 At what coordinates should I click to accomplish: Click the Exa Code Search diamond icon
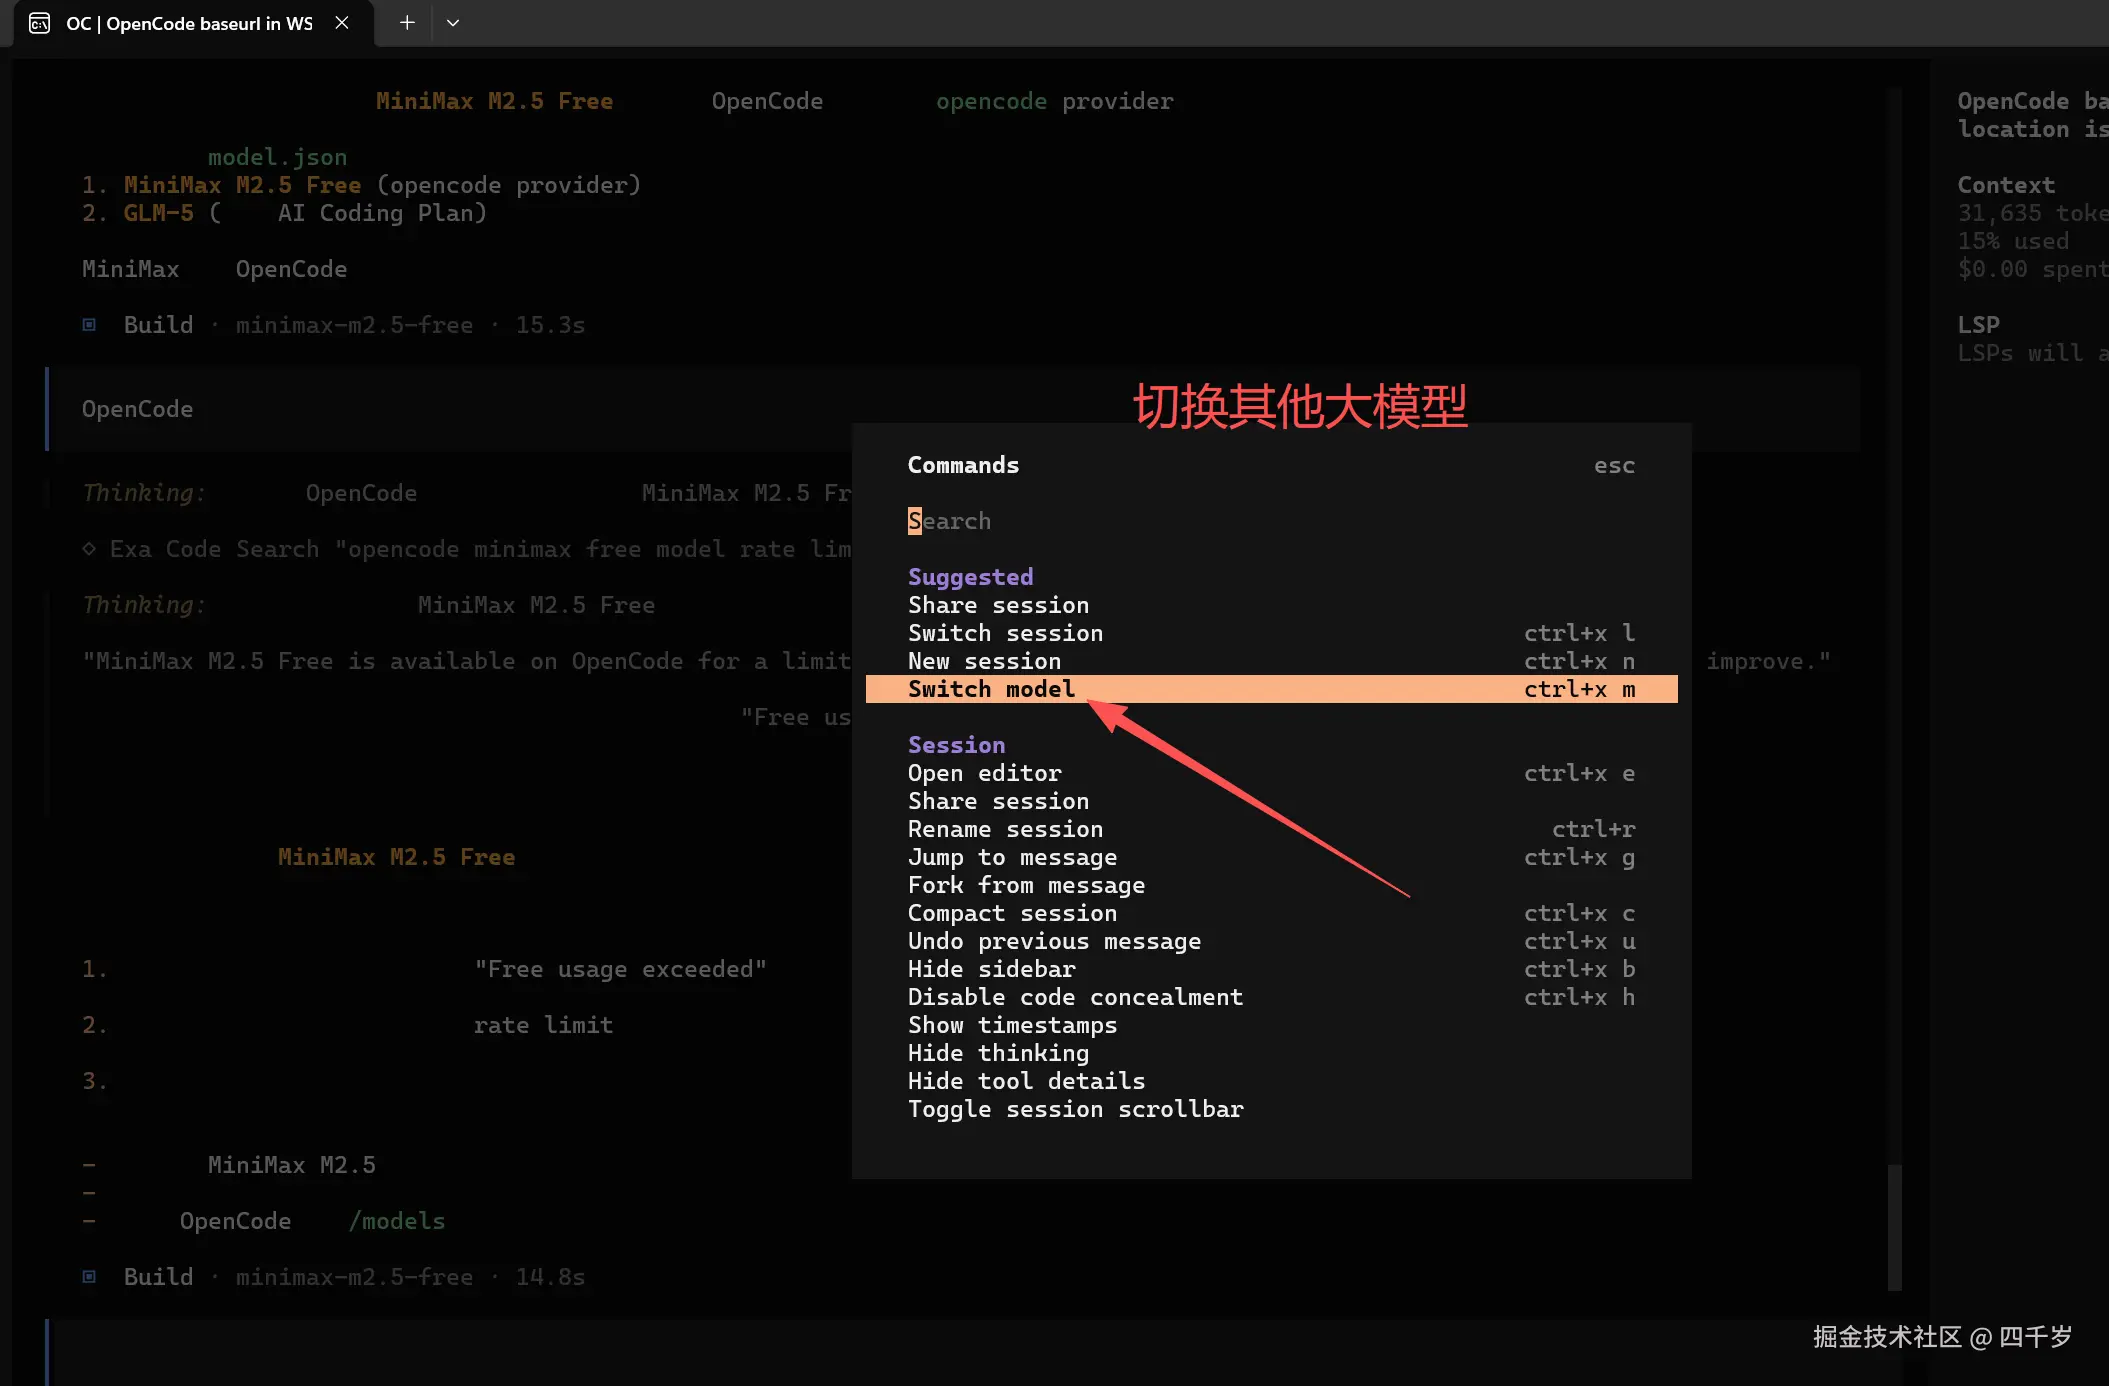[89, 549]
